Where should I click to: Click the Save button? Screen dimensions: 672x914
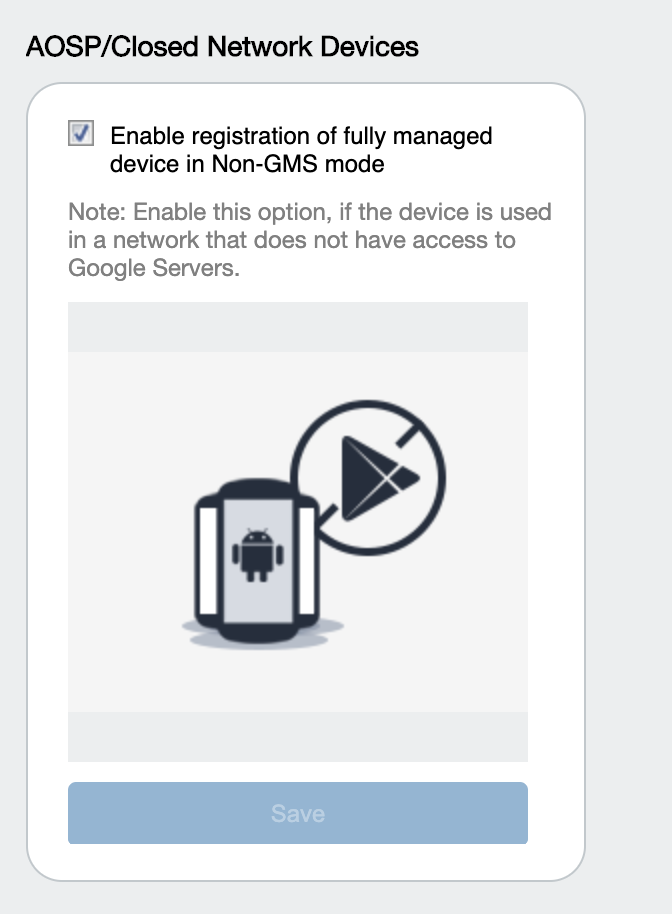tap(298, 813)
